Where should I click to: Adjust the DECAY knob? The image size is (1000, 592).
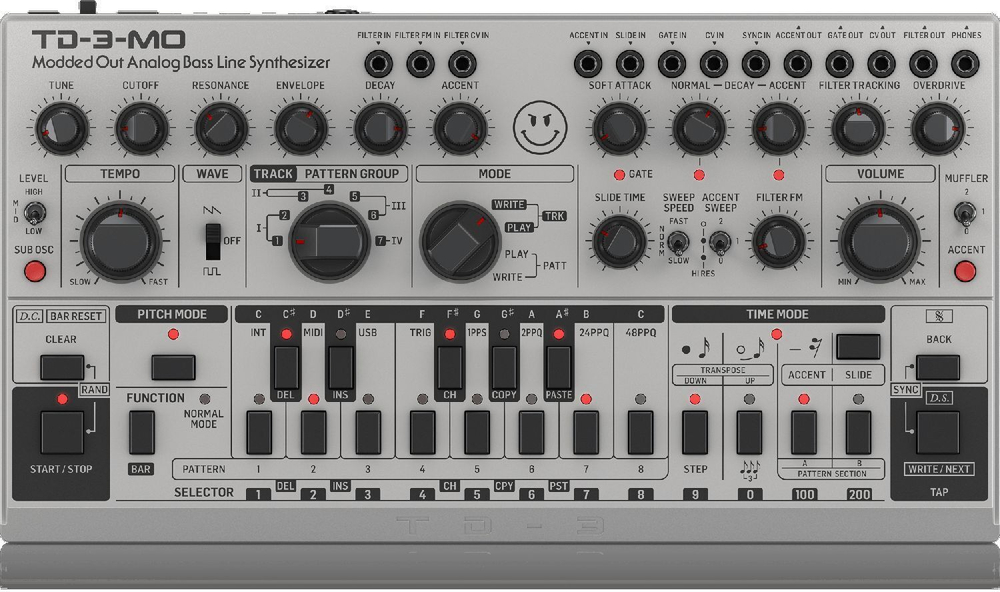click(380, 129)
